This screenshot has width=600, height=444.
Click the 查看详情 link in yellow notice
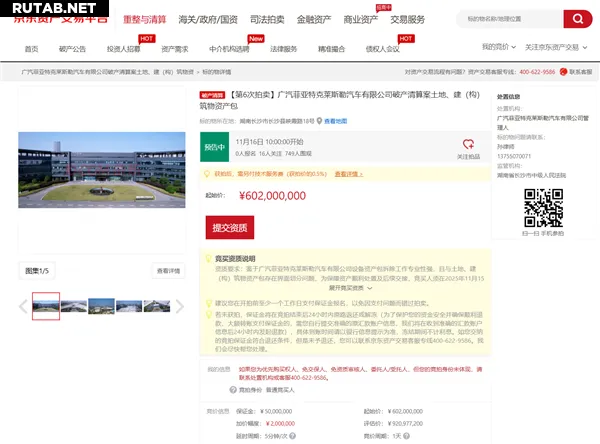(x=348, y=173)
